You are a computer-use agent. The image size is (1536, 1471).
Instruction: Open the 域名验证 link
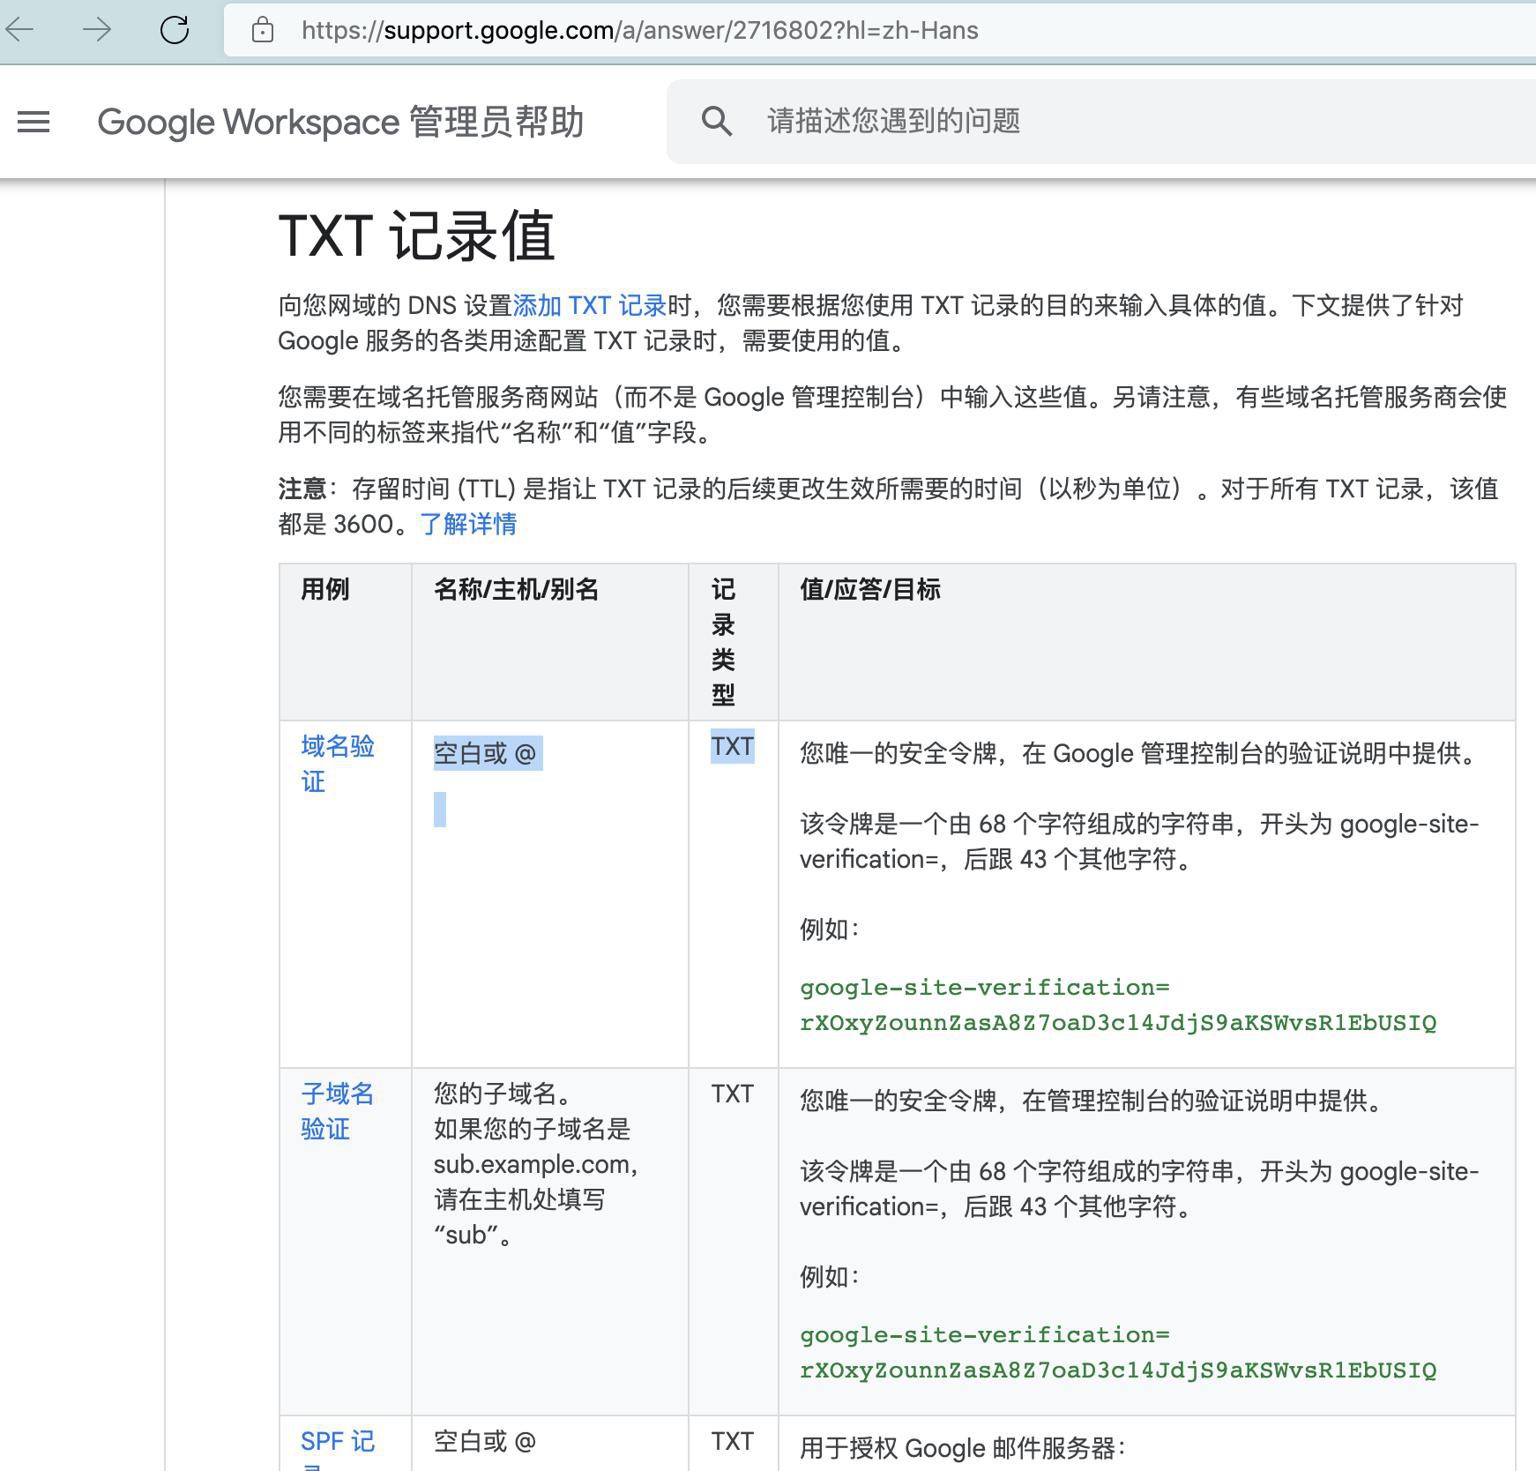click(x=337, y=764)
